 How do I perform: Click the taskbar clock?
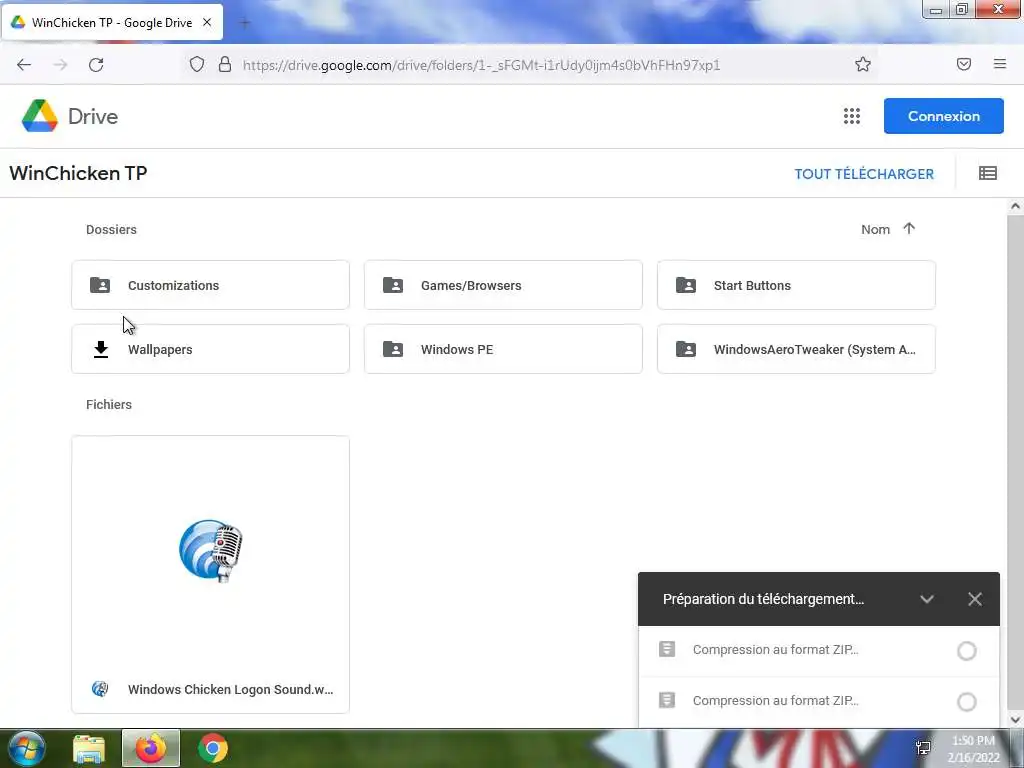pyautogui.click(x=974, y=749)
